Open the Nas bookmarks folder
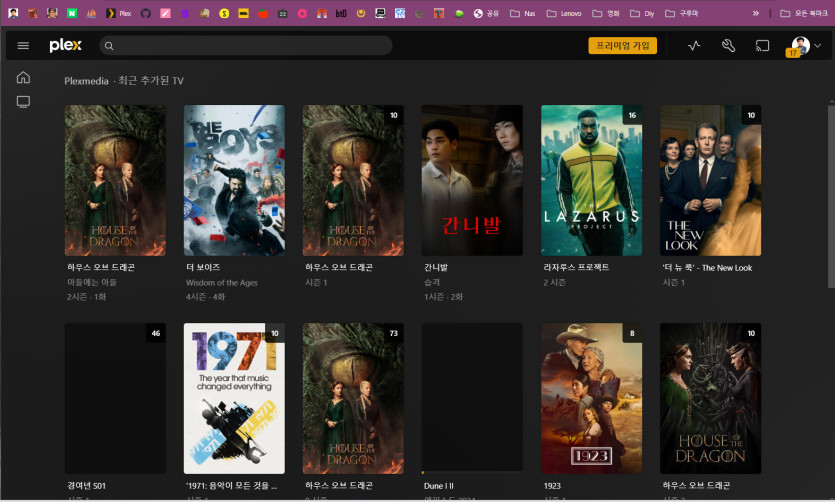835x502 pixels. (x=522, y=13)
